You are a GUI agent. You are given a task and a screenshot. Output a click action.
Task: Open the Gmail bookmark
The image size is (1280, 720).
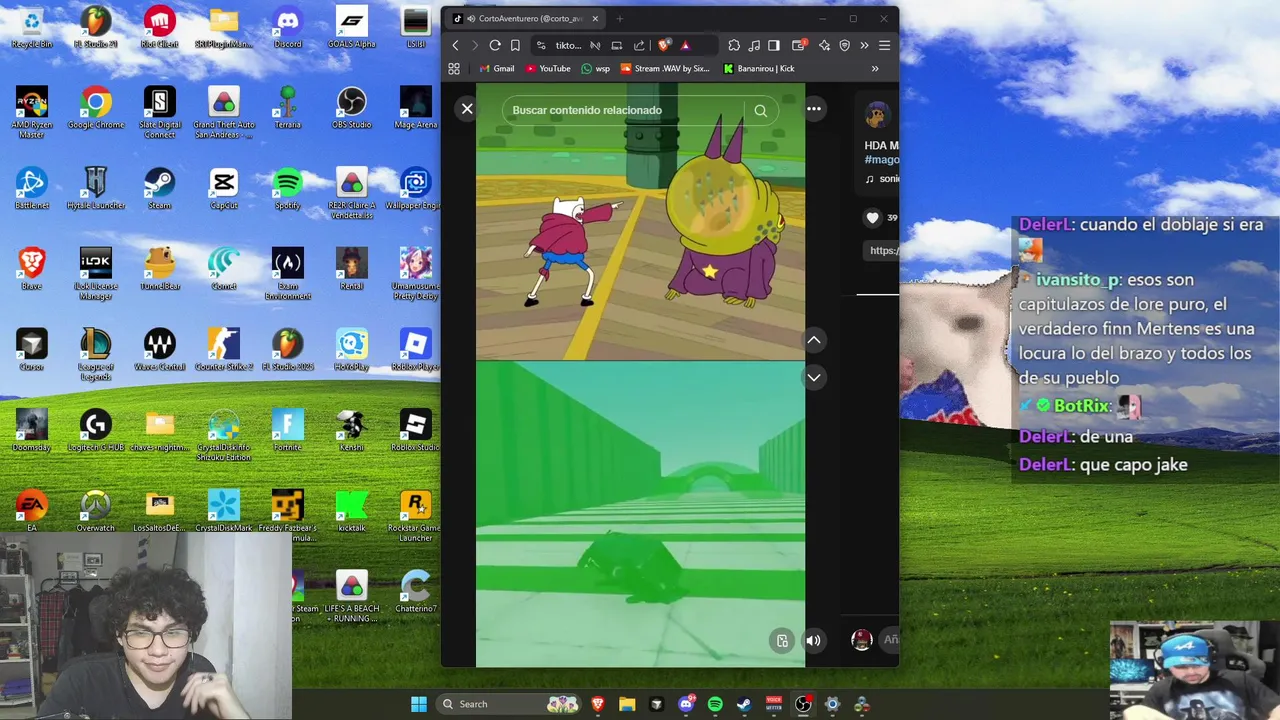496,69
